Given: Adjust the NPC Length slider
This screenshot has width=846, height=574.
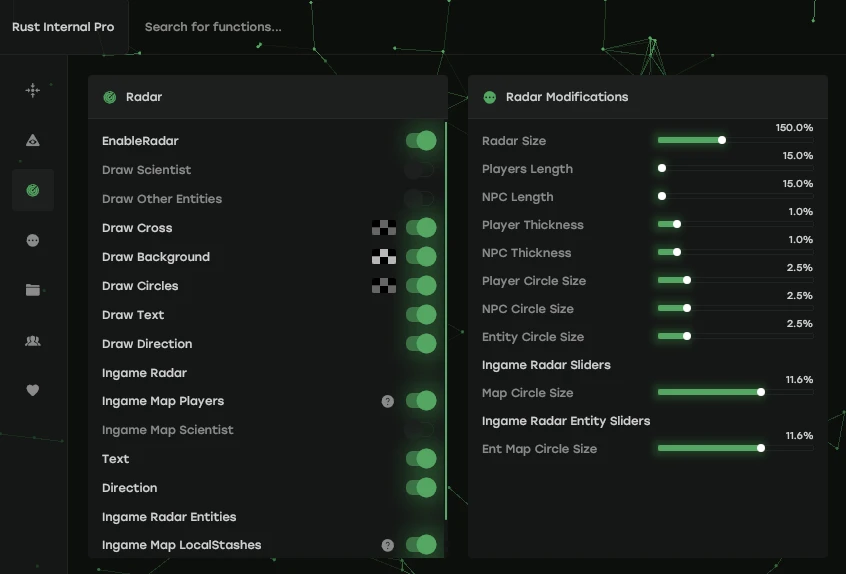Looking at the screenshot, I should click(735, 196).
